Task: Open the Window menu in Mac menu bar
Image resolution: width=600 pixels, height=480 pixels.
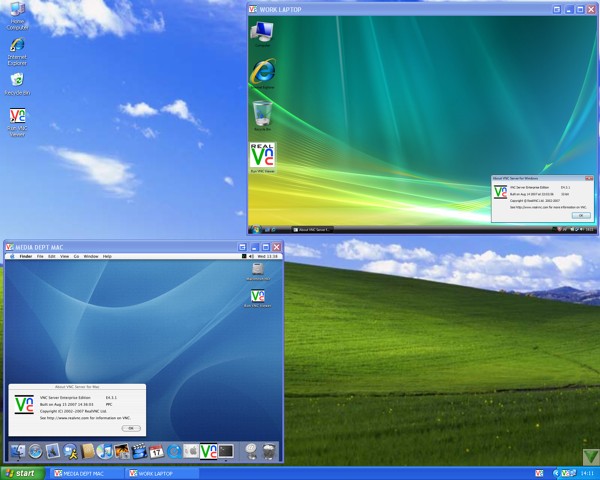Action: pos(90,257)
